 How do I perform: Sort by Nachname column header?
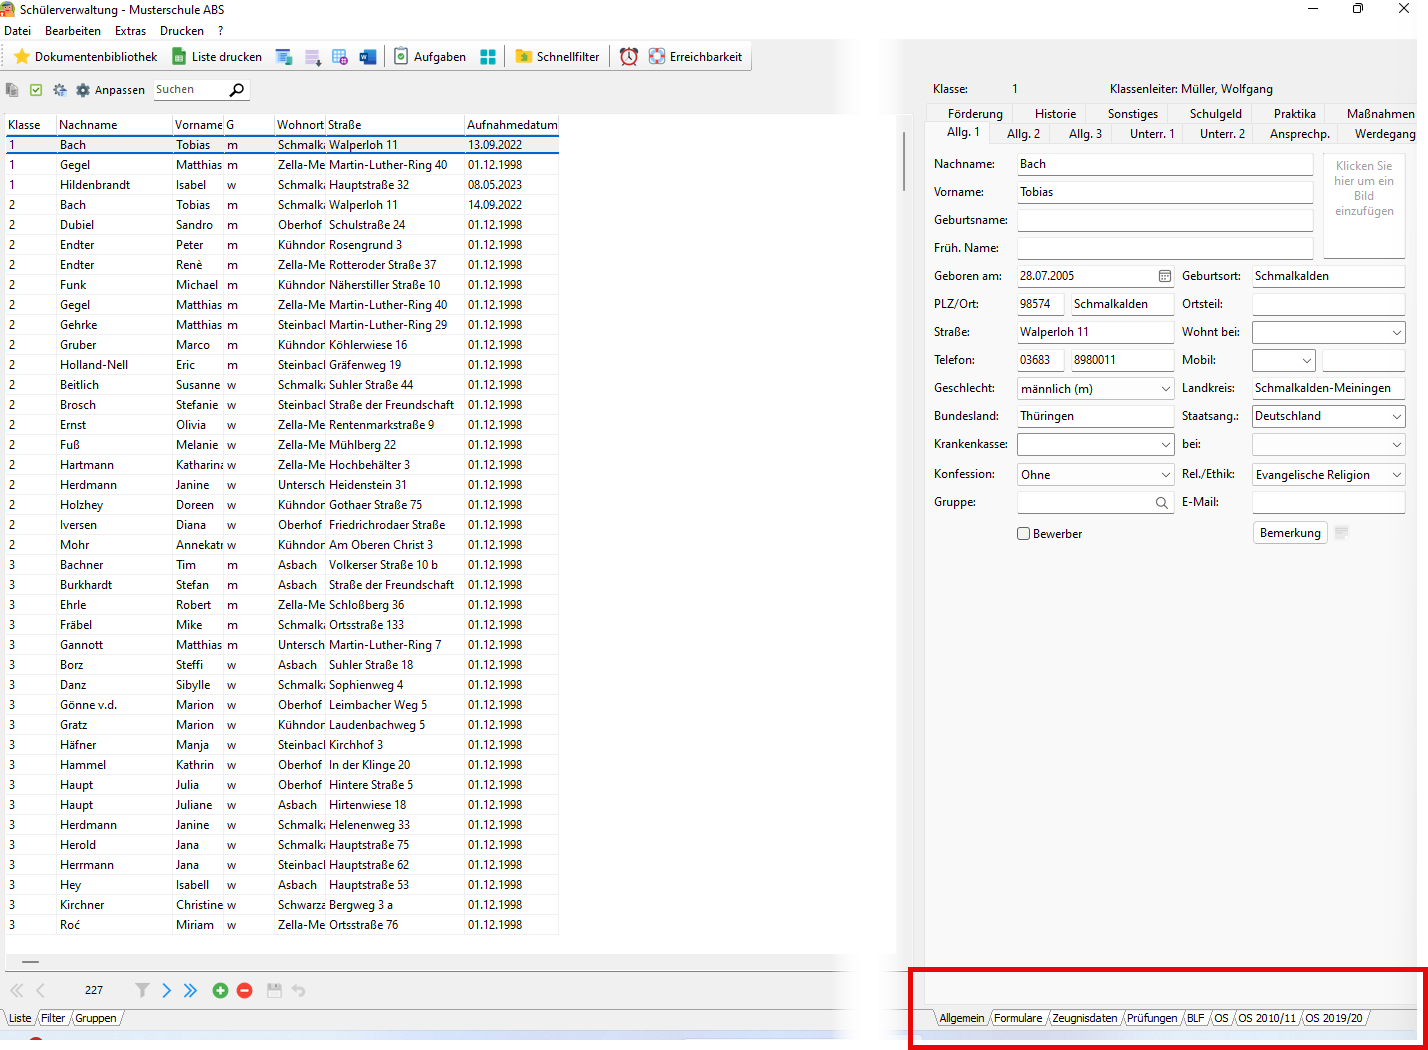[114, 125]
